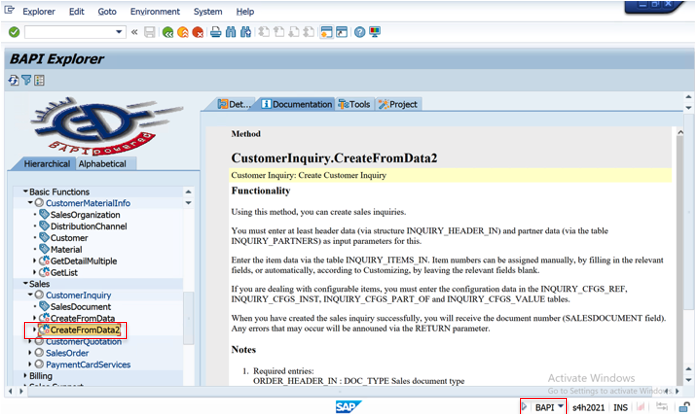Collapse the CustomerInquiry node arrow
695x414 pixels.
pos(30,295)
